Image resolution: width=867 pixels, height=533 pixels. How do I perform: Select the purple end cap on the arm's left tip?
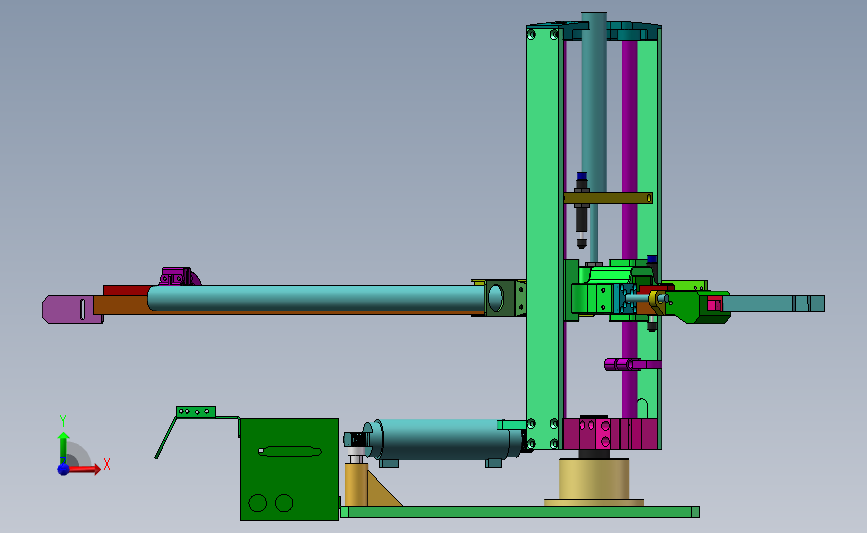71,309
